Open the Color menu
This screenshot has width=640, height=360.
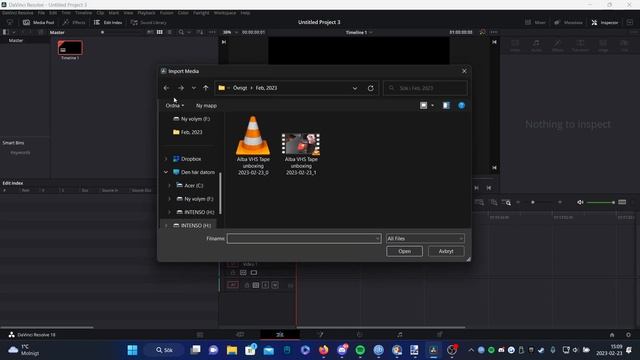[183, 13]
